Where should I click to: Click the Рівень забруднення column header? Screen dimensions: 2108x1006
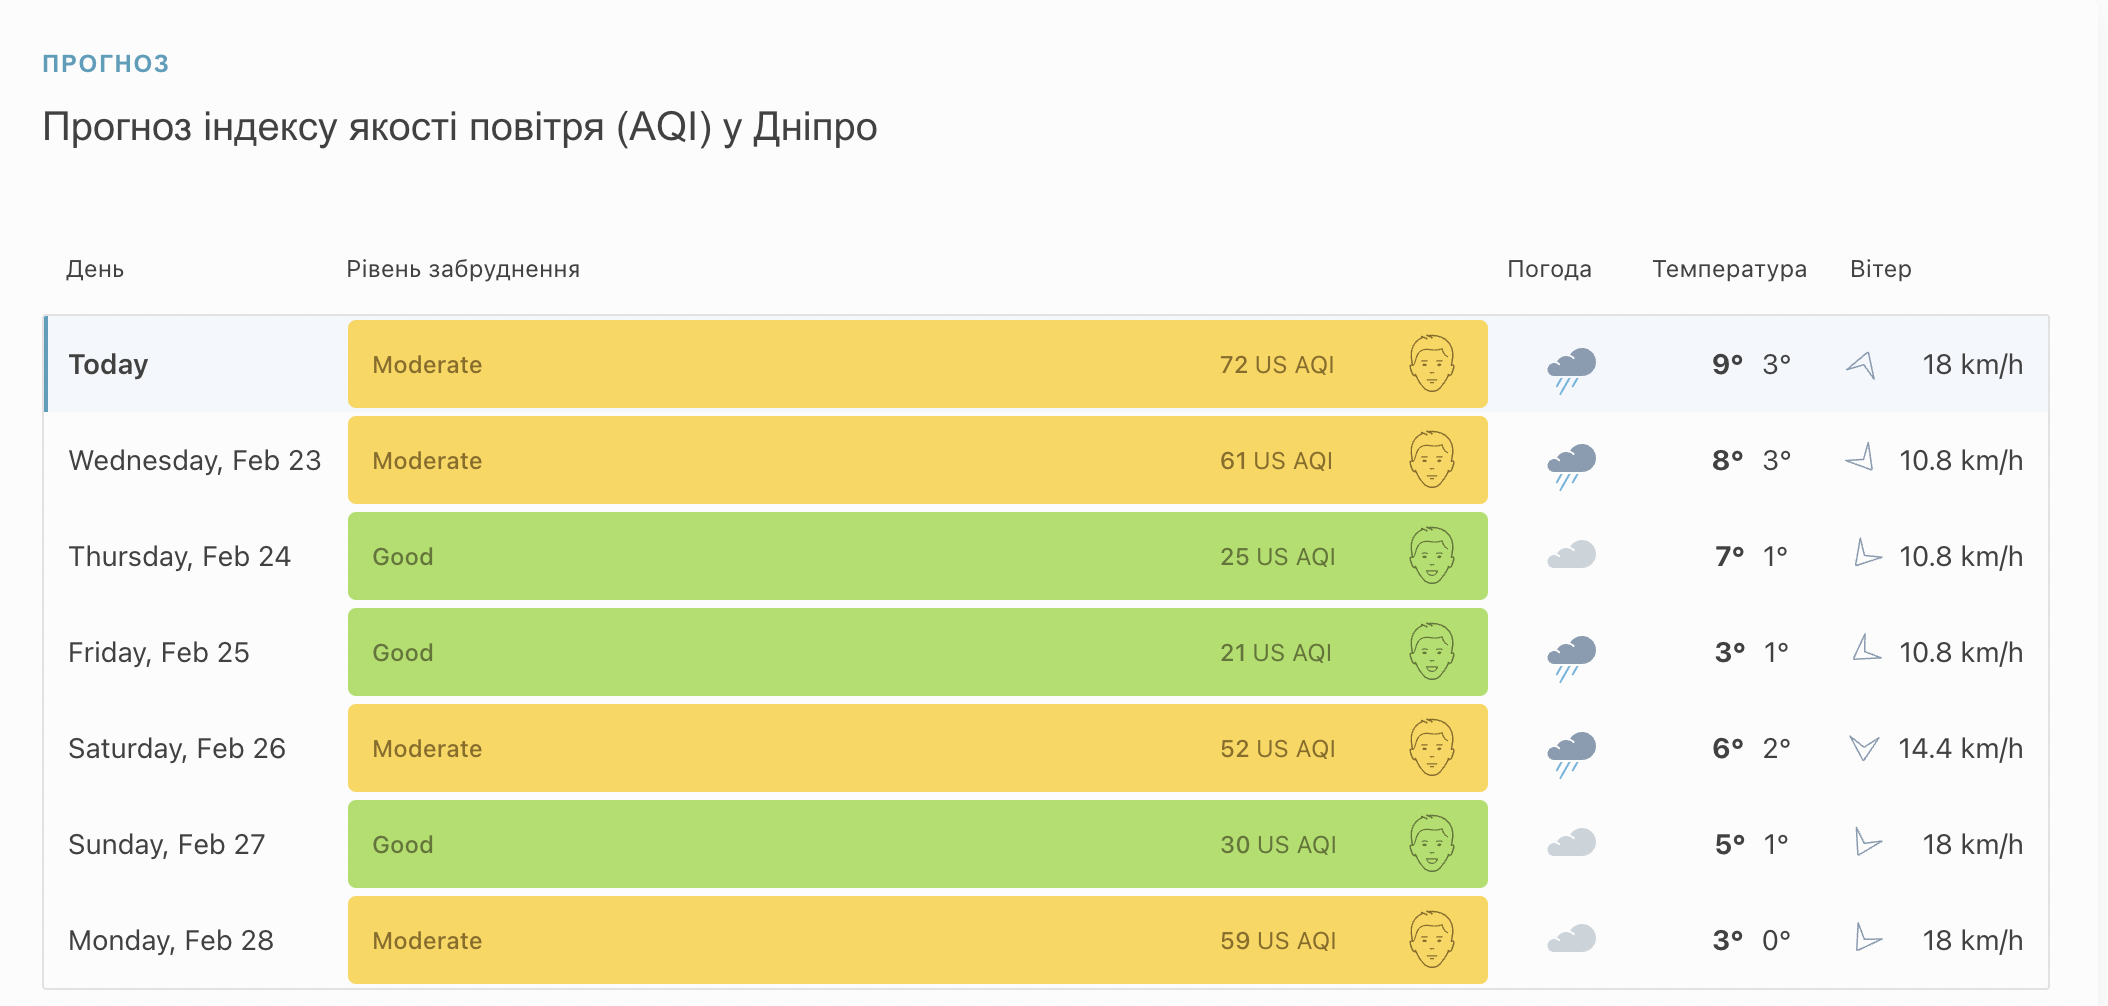[463, 269]
